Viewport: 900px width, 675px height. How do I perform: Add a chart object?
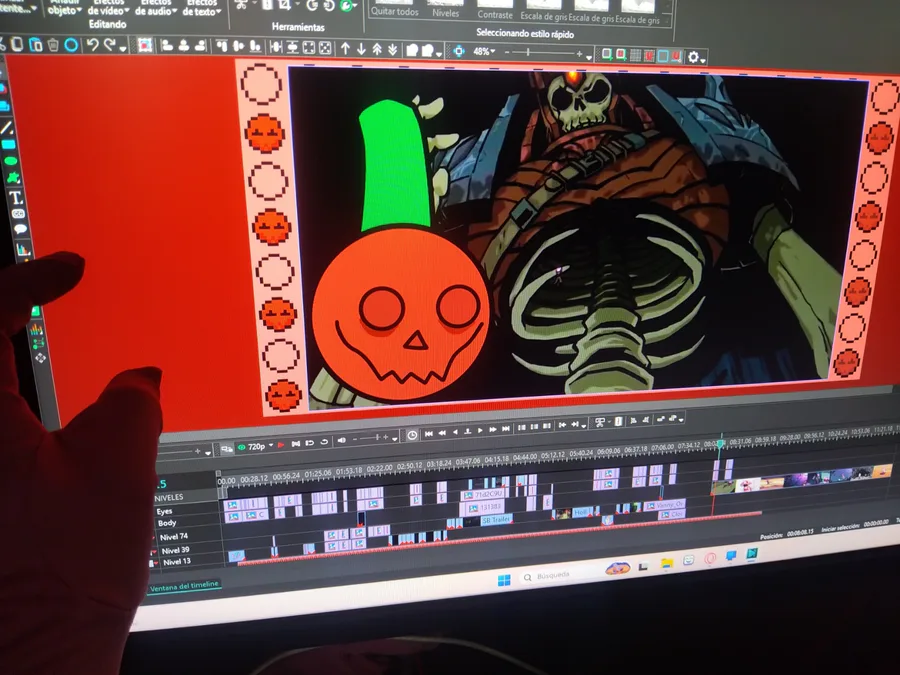click(23, 249)
